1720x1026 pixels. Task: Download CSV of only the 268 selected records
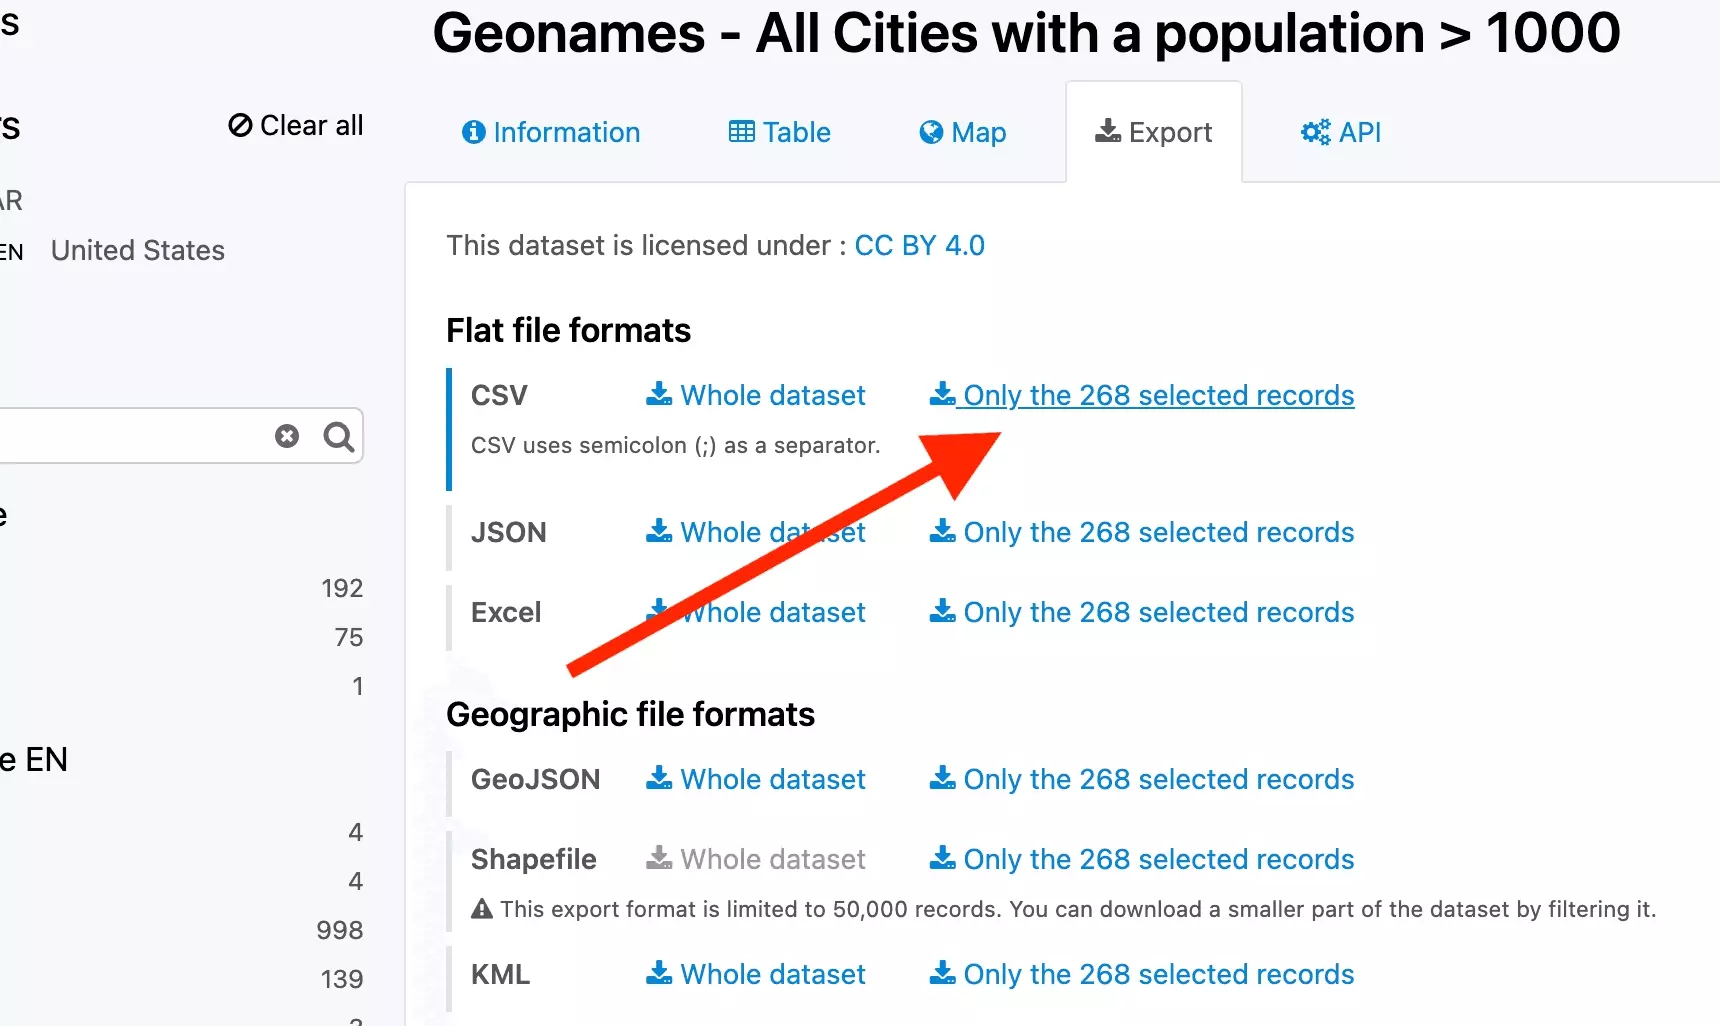[1158, 396]
